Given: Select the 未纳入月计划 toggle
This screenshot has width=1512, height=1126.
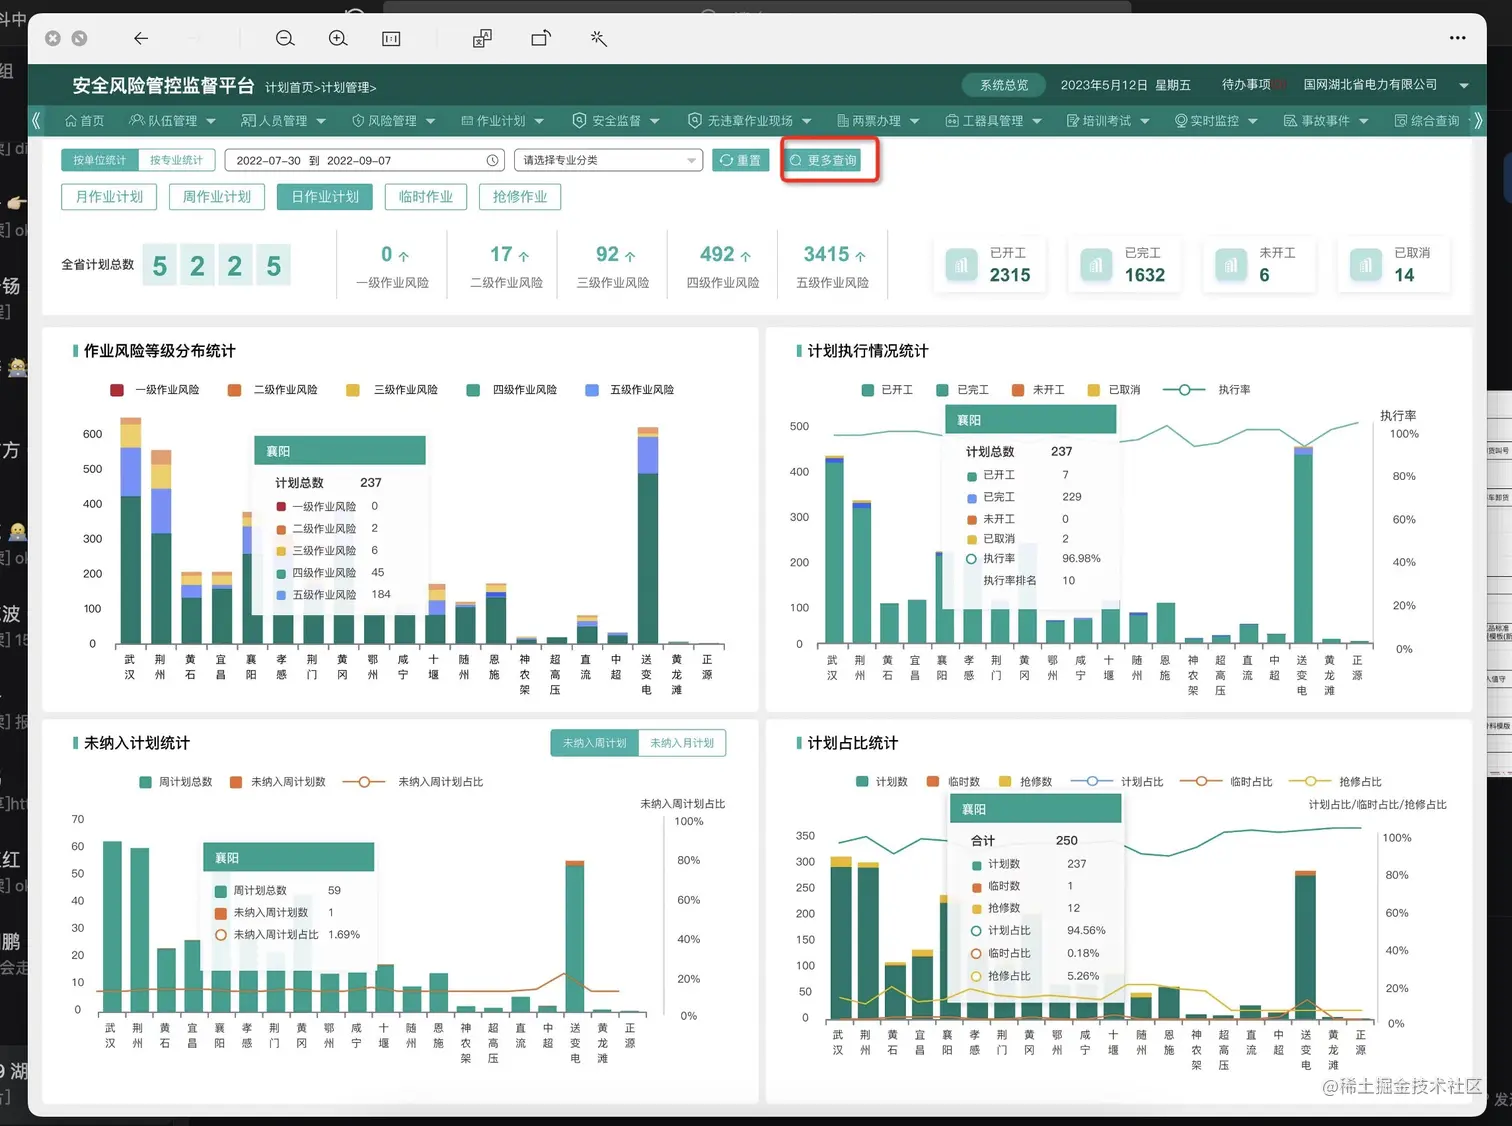Looking at the screenshot, I should pyautogui.click(x=682, y=743).
